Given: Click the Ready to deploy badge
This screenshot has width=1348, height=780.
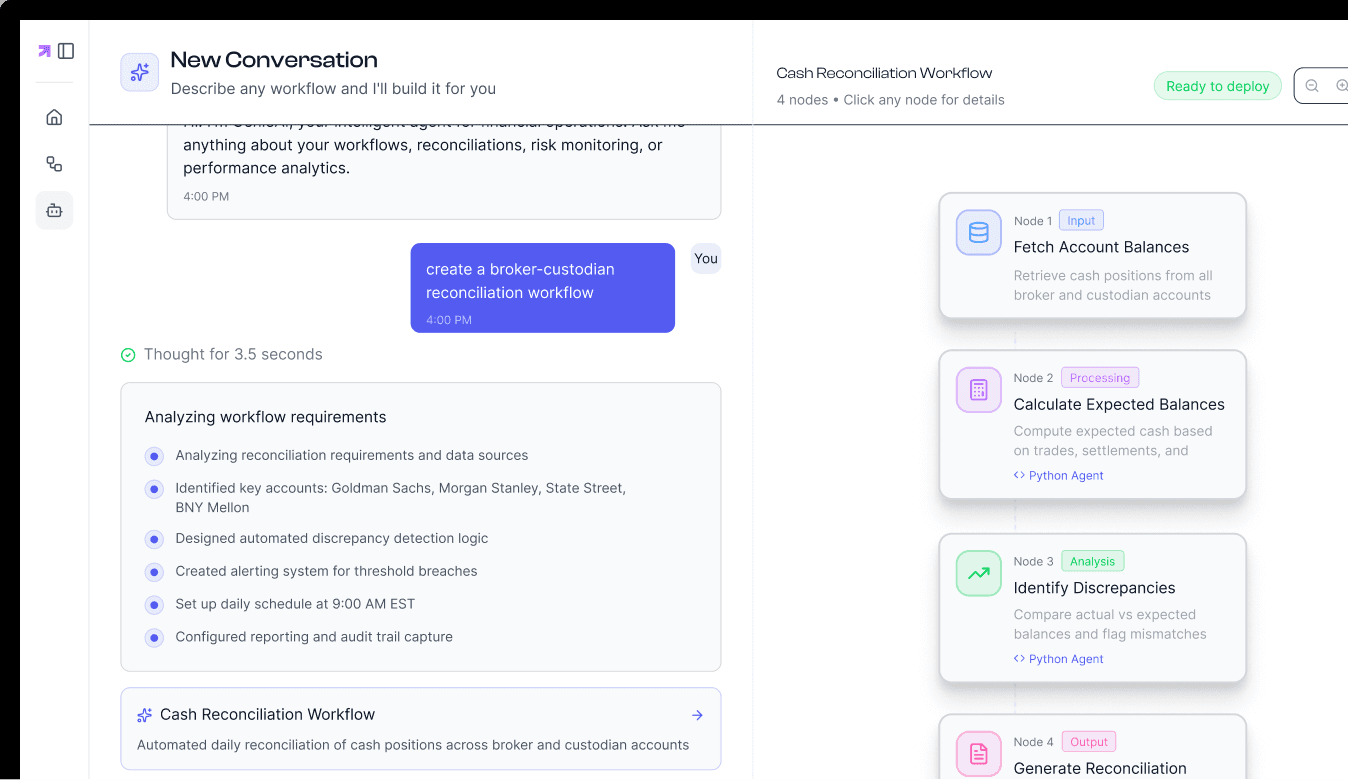Looking at the screenshot, I should (1217, 86).
